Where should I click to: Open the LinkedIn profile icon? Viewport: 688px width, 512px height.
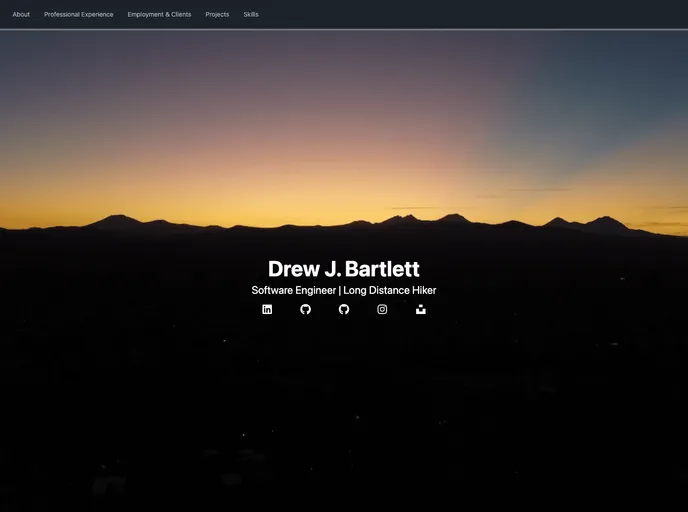pyautogui.click(x=267, y=309)
